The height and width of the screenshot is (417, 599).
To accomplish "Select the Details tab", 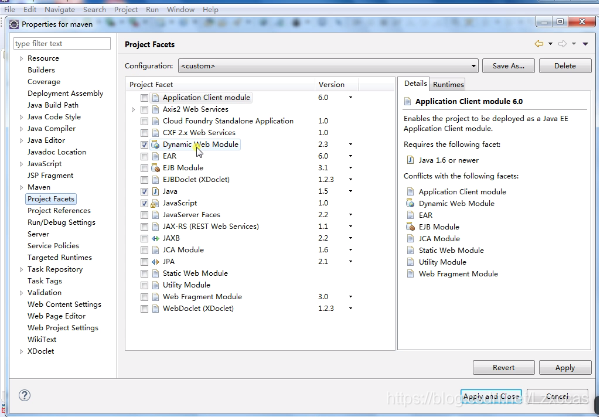I will pos(415,83).
